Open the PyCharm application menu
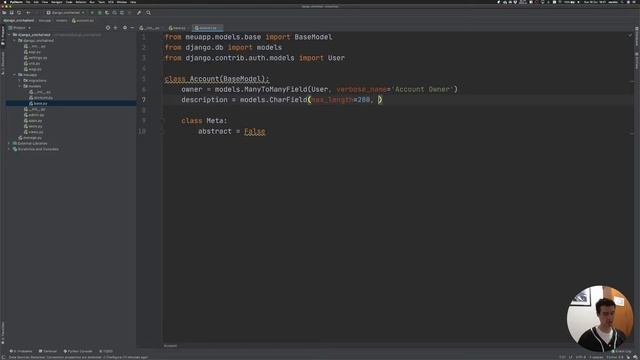Viewport: 640px width, 360px height. pyautogui.click(x=16, y=2)
